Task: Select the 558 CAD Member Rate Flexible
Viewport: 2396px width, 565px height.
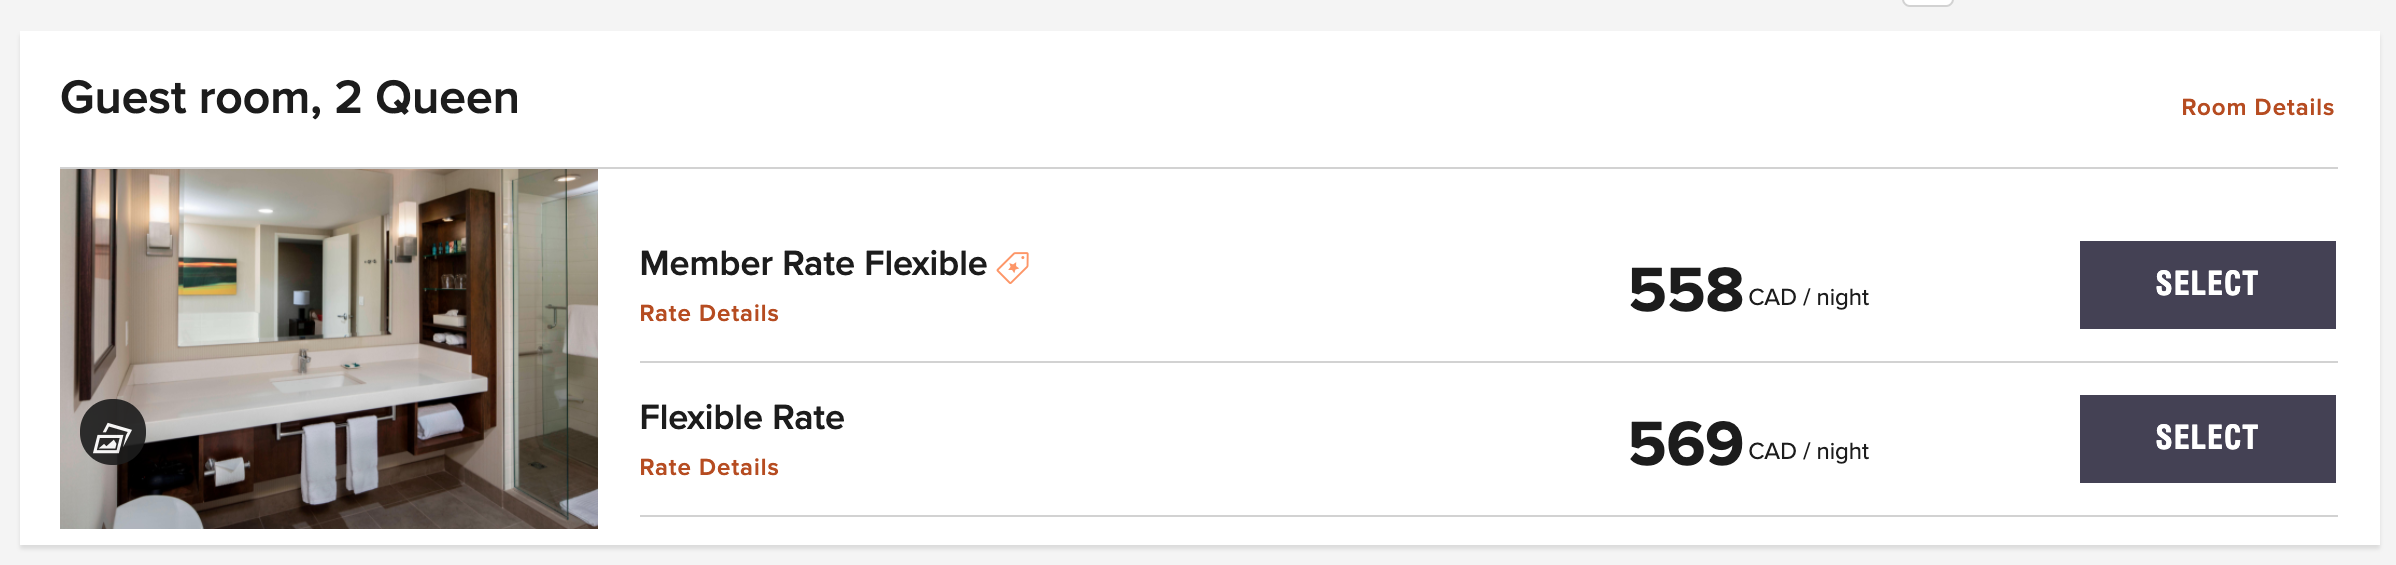Action: pyautogui.click(x=2207, y=285)
